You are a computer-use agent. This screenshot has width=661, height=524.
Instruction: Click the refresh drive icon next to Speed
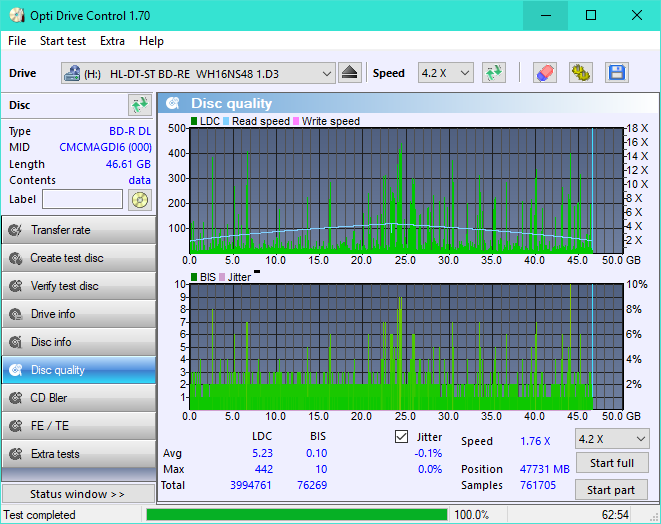(x=494, y=73)
